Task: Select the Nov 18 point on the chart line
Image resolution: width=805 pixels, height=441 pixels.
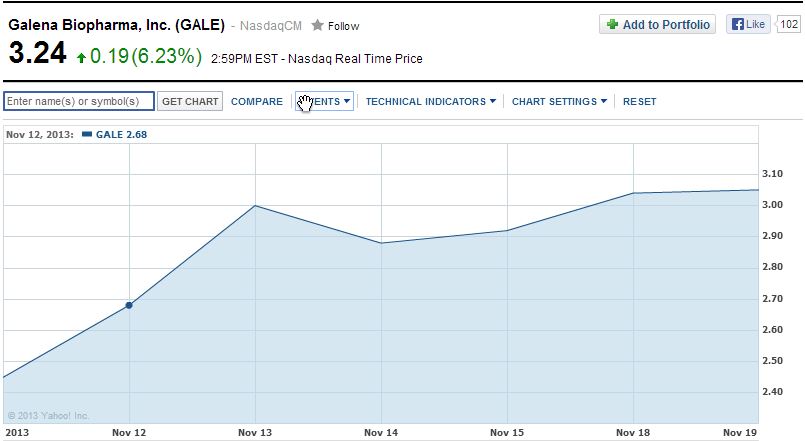Action: tap(634, 193)
